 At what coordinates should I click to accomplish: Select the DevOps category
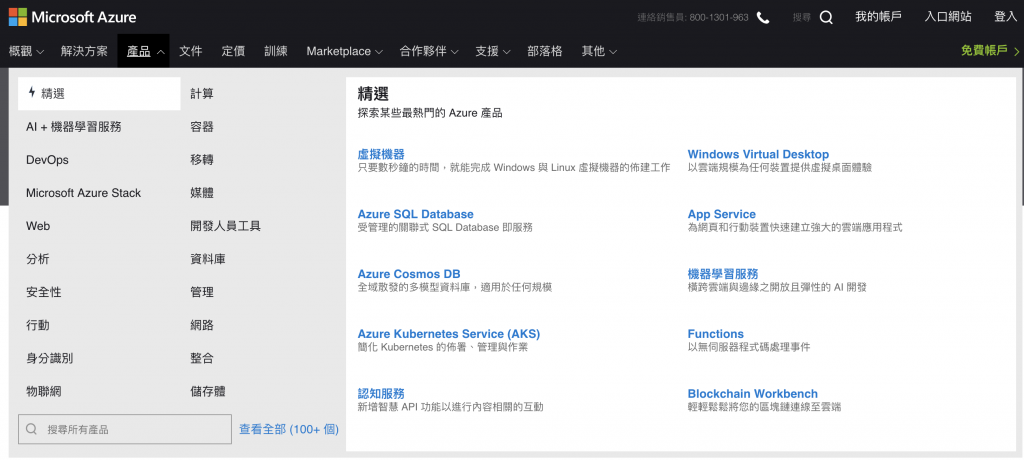click(x=47, y=160)
